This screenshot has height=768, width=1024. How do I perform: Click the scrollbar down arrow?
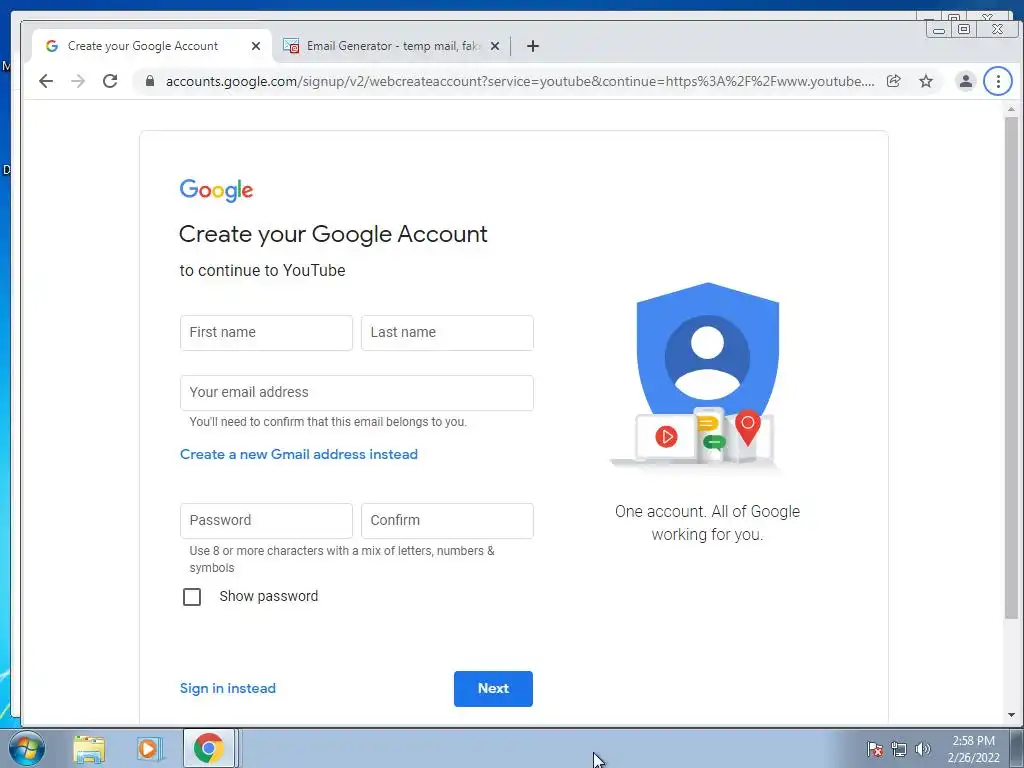pyautogui.click(x=1011, y=715)
